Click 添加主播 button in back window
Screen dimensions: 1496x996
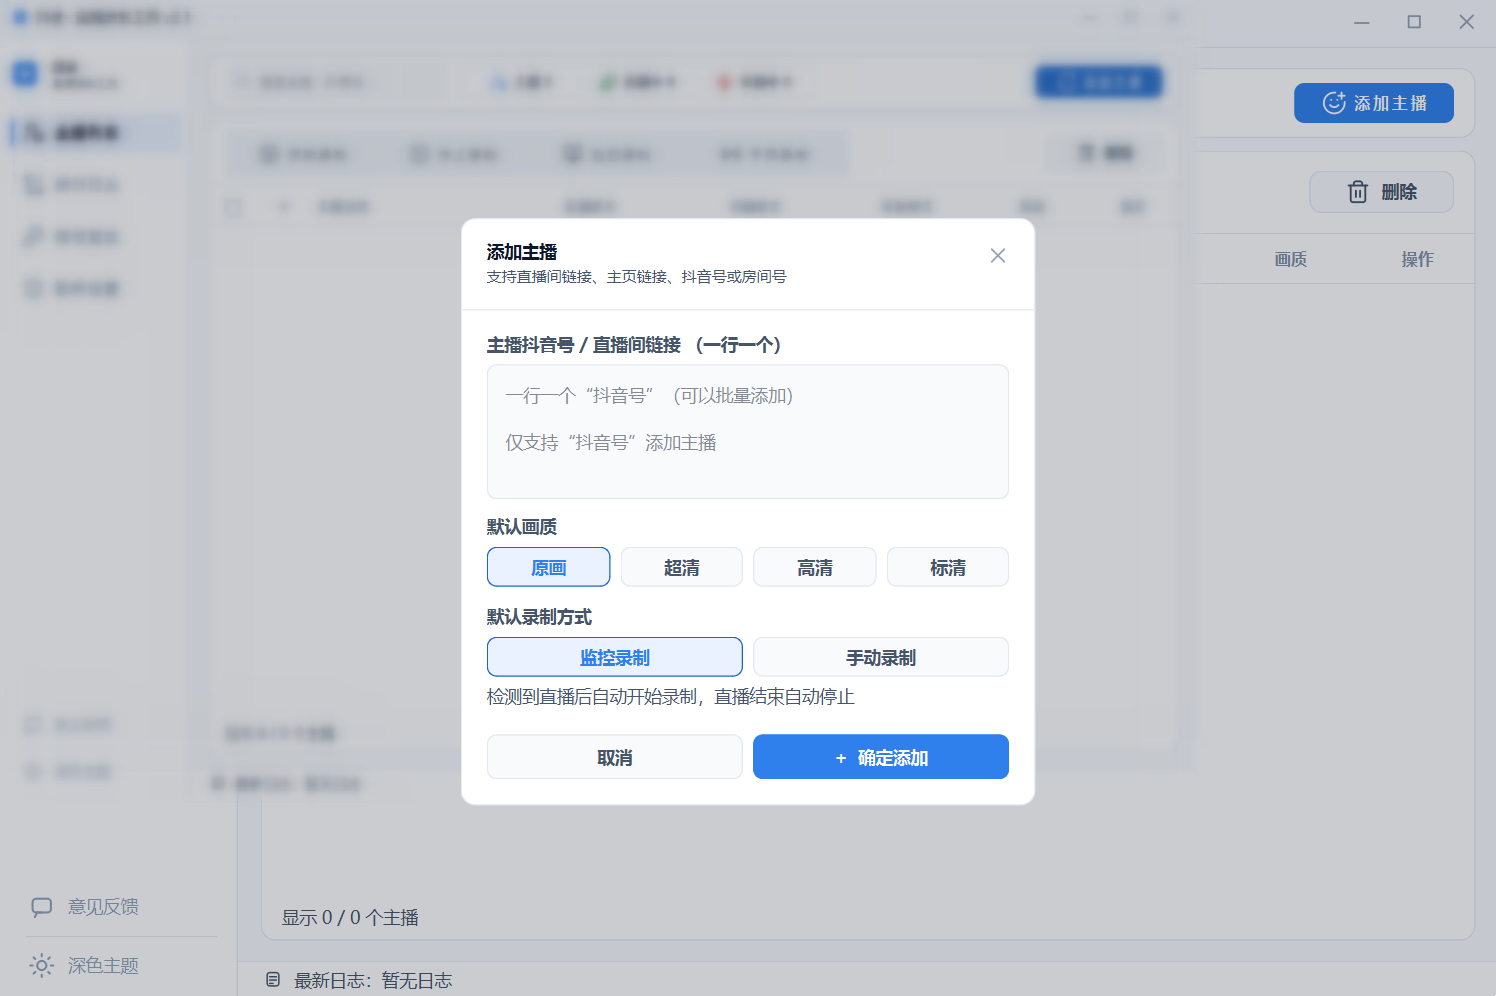point(1374,103)
